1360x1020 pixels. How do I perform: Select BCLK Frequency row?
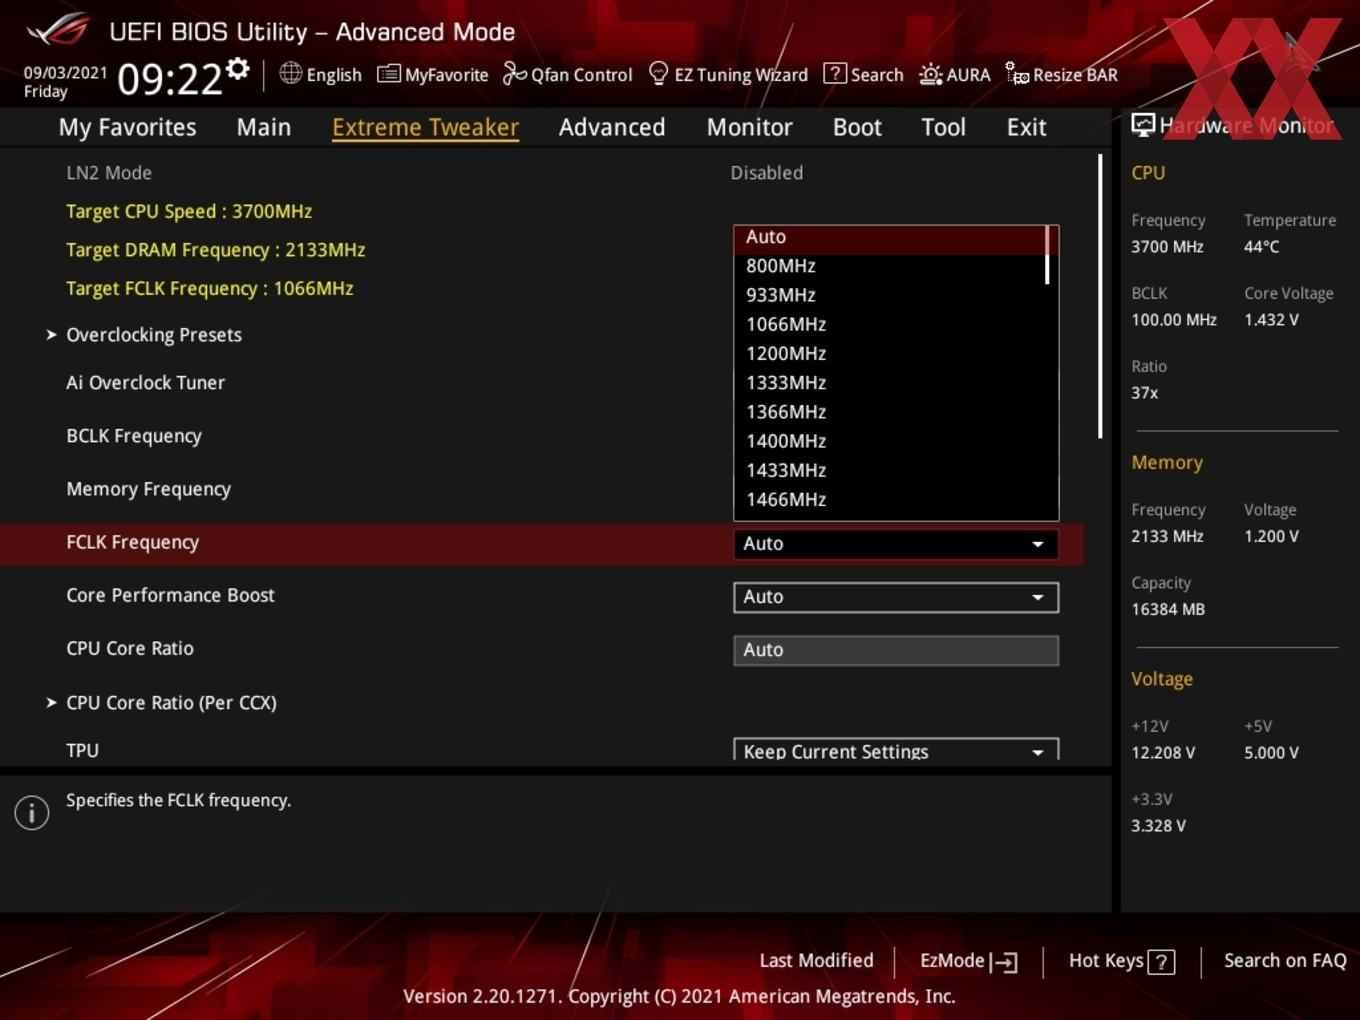click(134, 436)
